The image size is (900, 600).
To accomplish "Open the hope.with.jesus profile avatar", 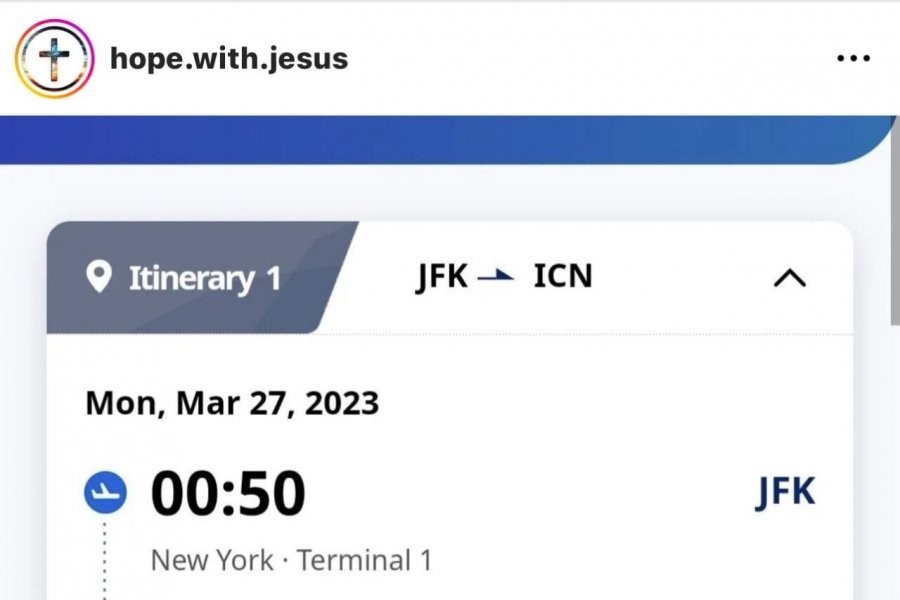I will tap(54, 59).
